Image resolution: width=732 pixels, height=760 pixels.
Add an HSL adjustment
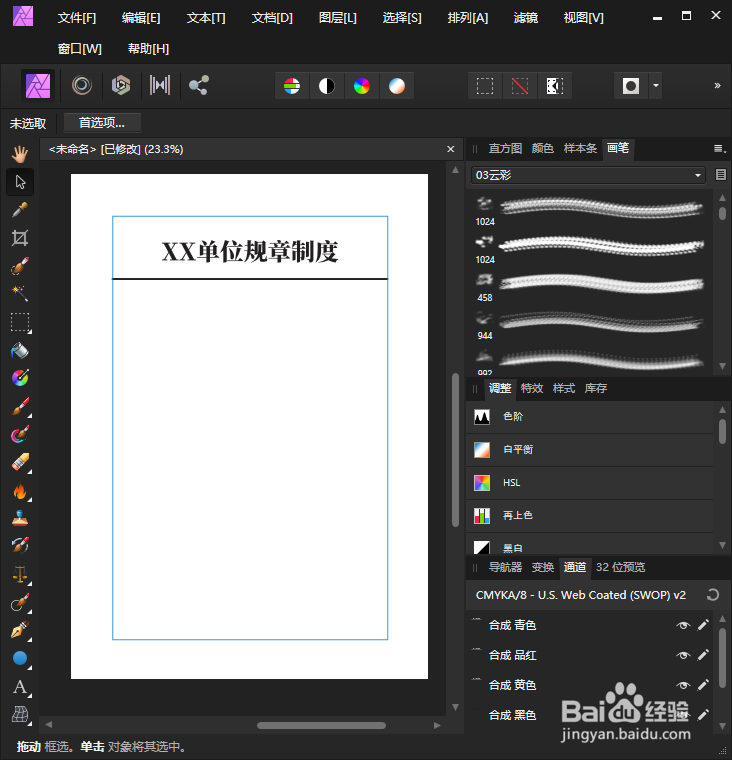point(589,483)
